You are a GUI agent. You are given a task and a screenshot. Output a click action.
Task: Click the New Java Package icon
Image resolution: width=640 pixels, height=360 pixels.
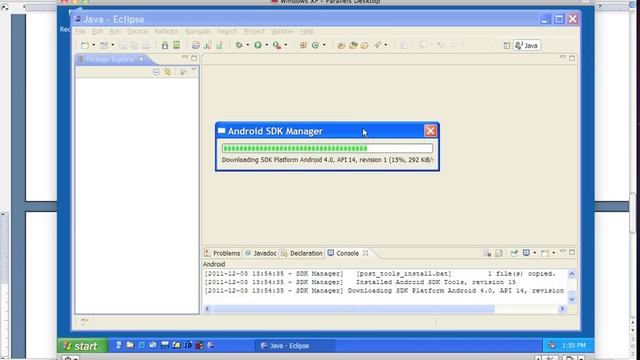click(x=303, y=45)
